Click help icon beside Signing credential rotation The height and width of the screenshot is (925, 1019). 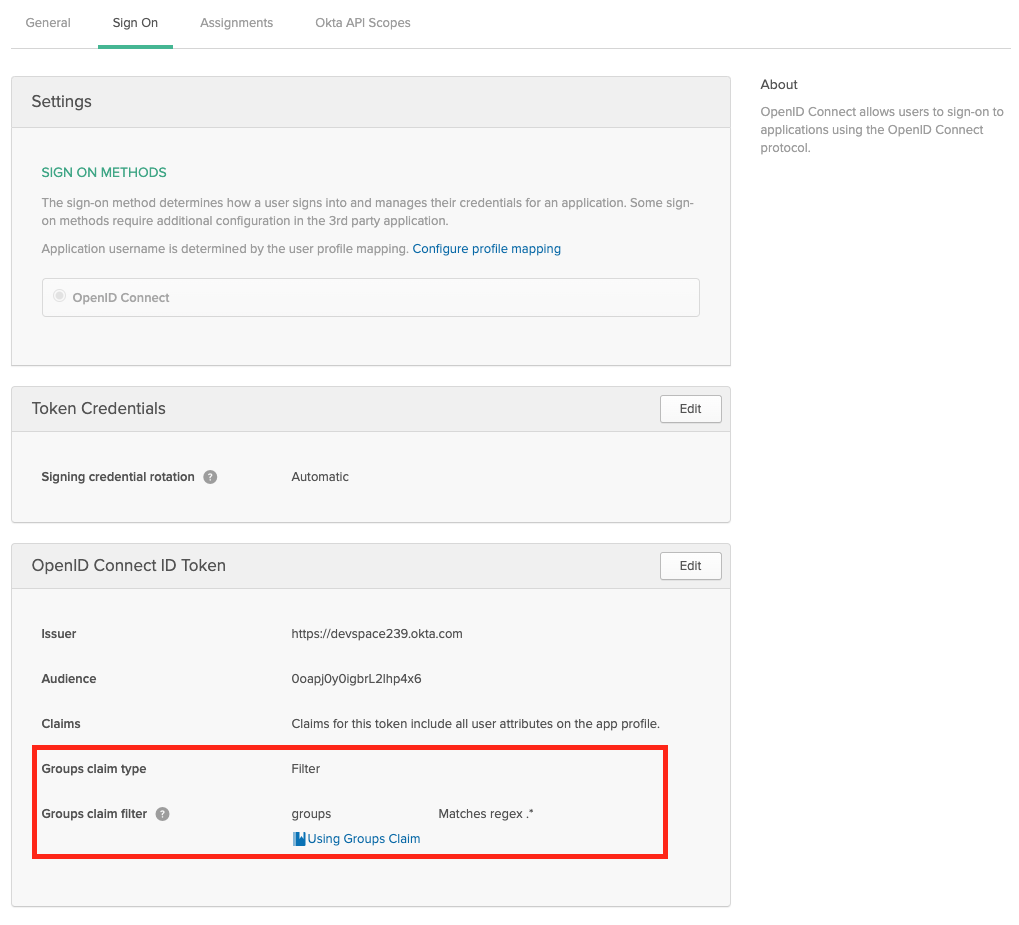[210, 477]
